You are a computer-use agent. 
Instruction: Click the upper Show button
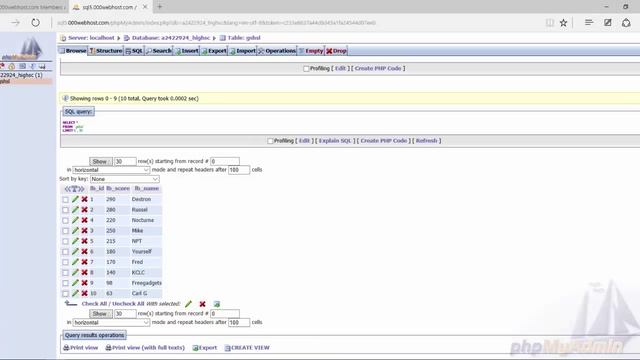(100, 162)
